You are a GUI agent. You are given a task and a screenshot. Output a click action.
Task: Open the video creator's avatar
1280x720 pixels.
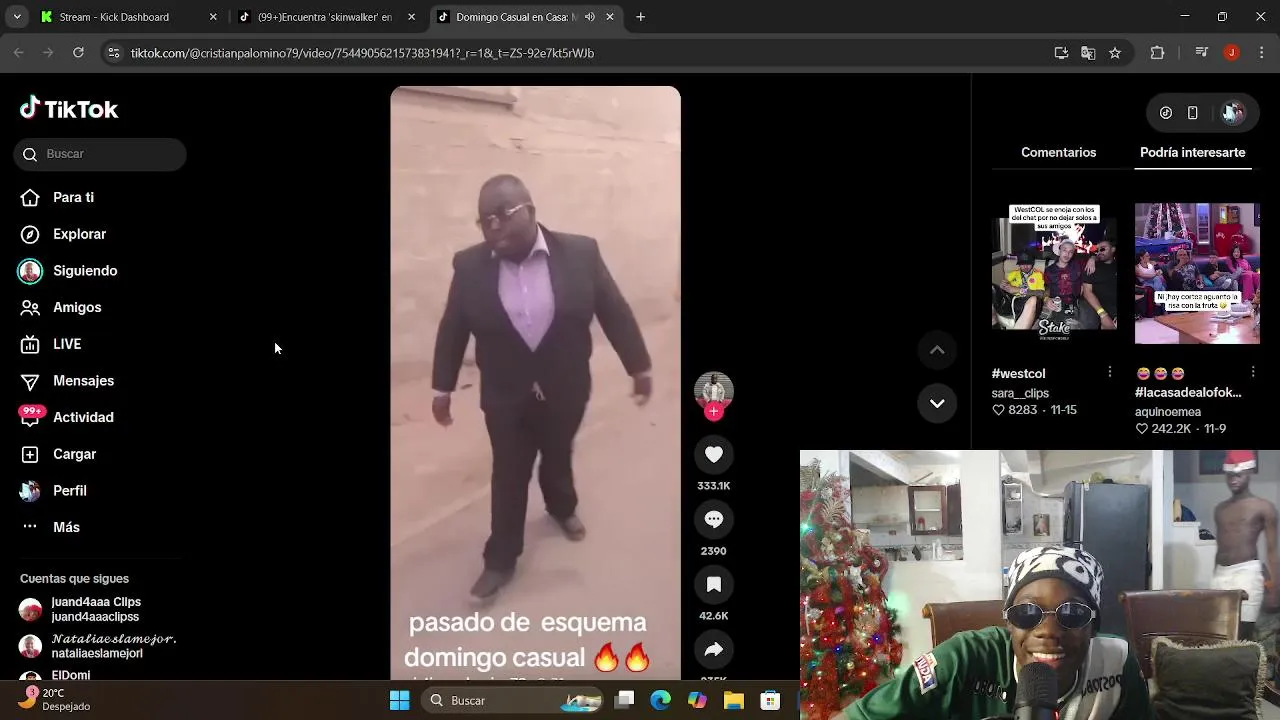pos(714,390)
